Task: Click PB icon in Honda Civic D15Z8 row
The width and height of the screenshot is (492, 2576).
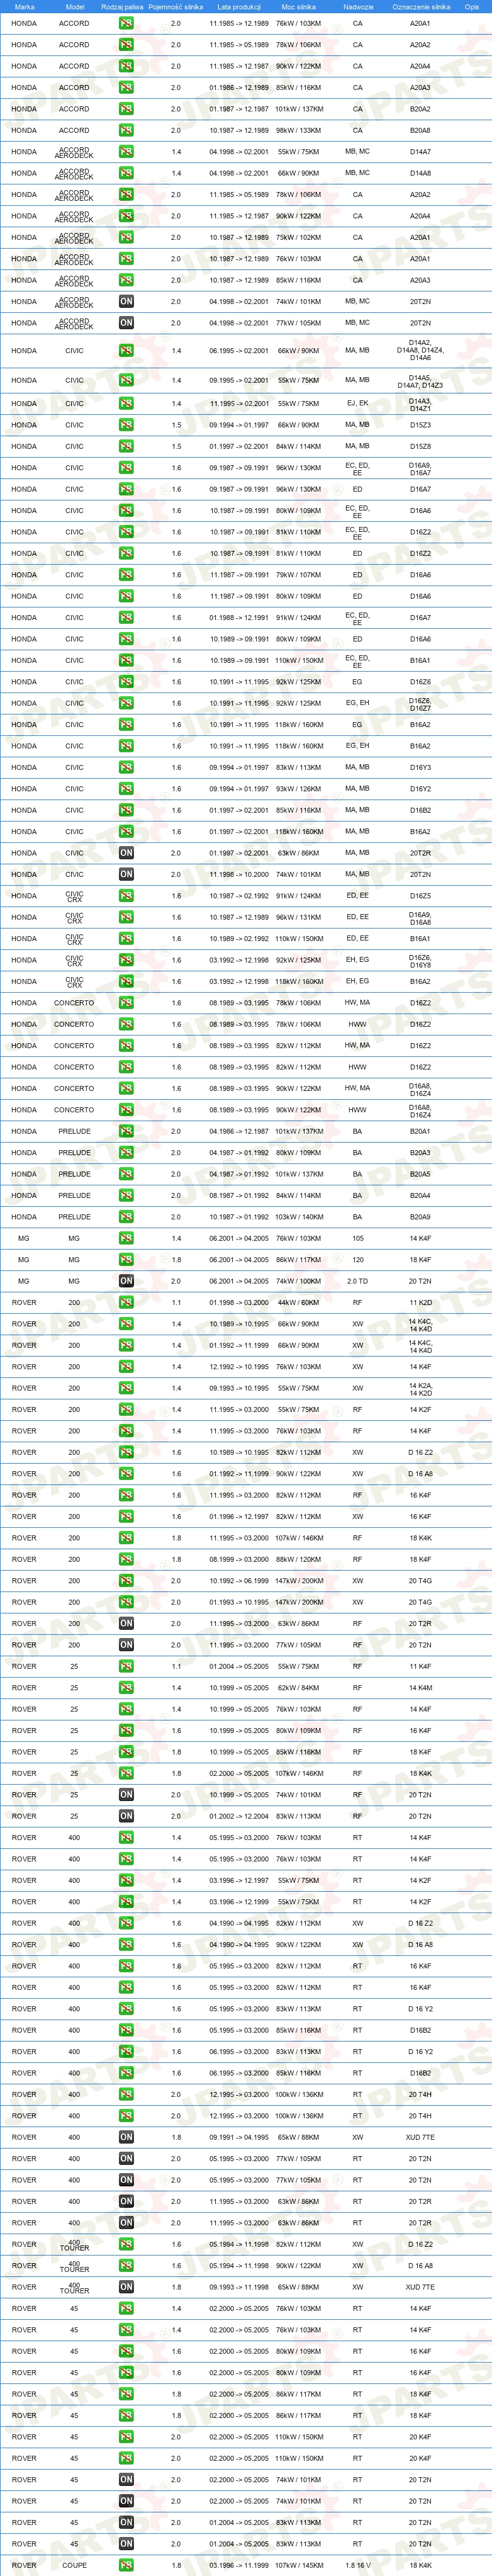Action: [126, 447]
